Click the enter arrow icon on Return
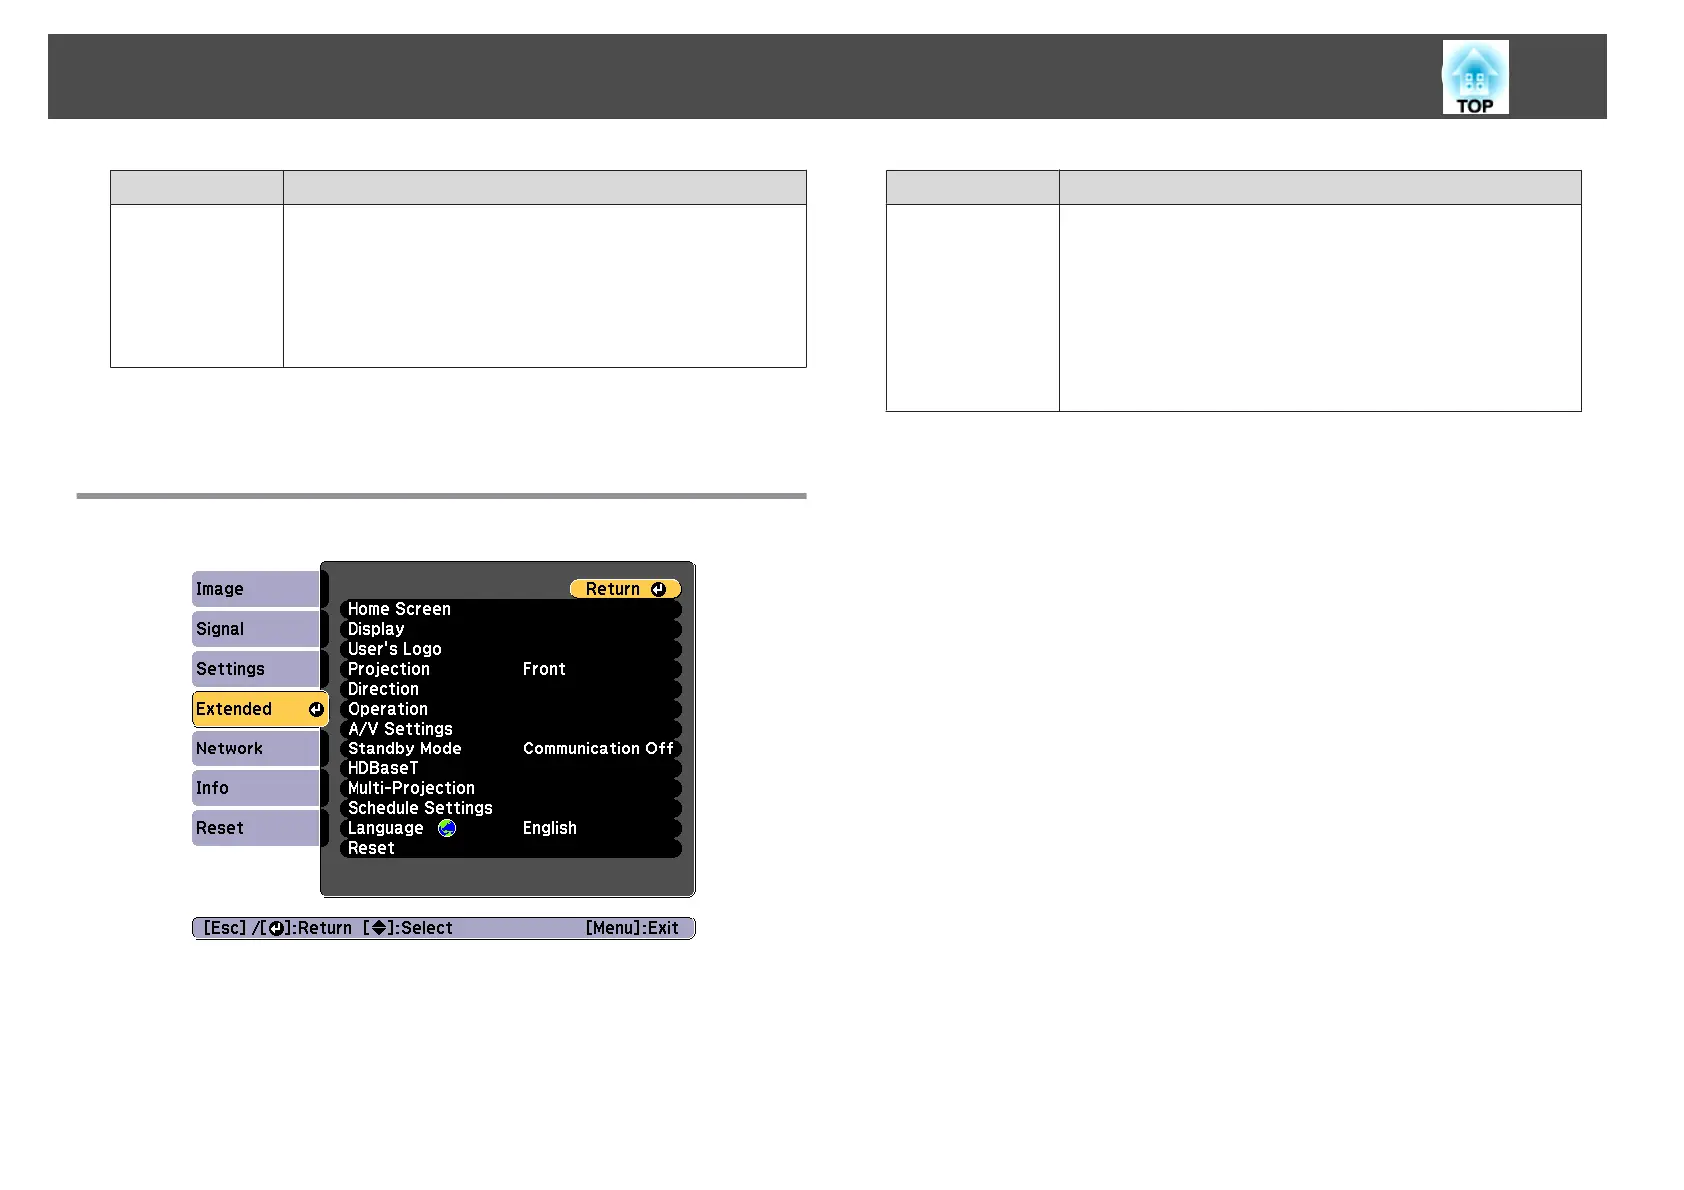This screenshot has height=1190, width=1684. (x=658, y=589)
